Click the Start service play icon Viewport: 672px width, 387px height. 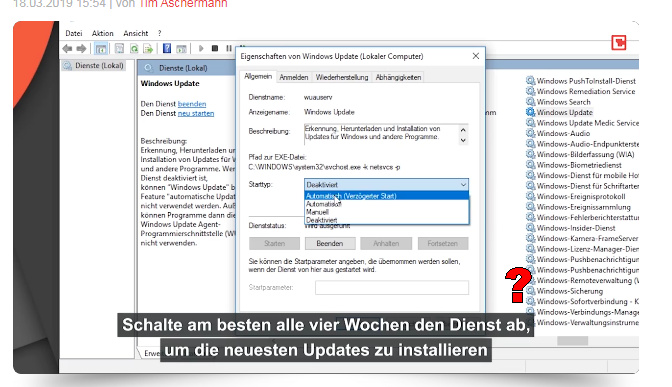[x=201, y=48]
